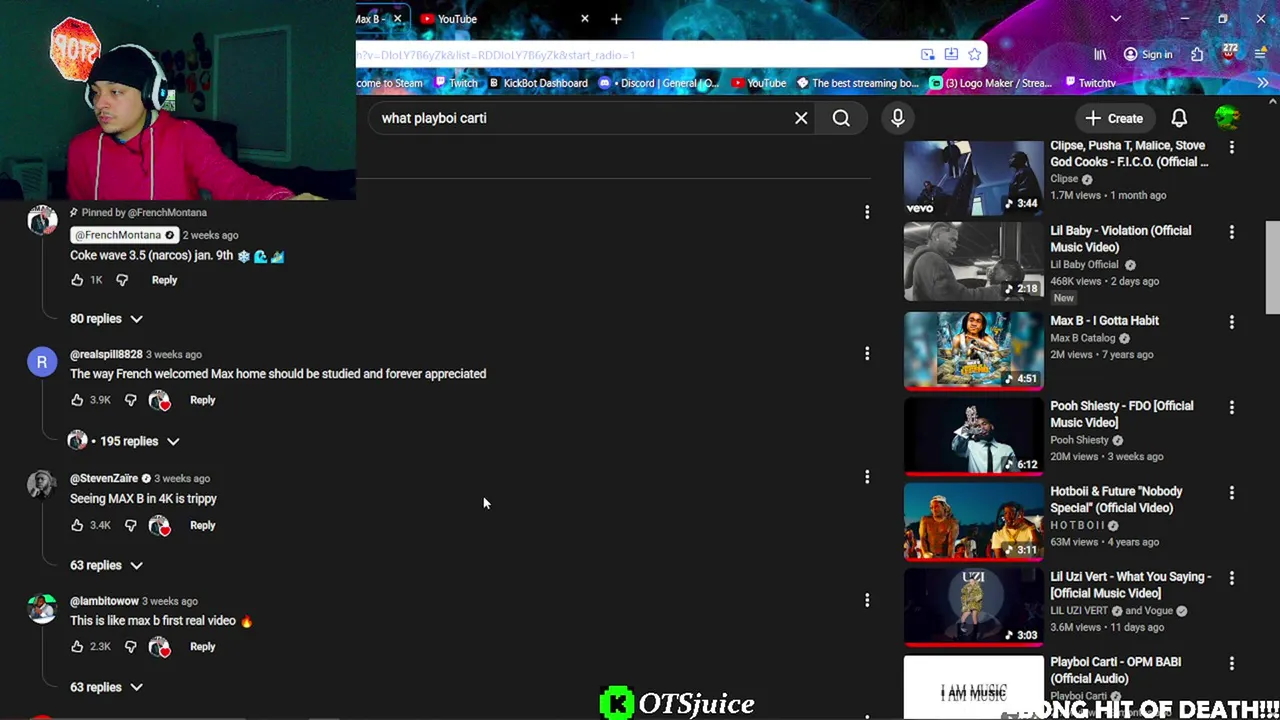Open @realspill8828 profile link
Screen dimensions: 1280x720
click(106, 354)
